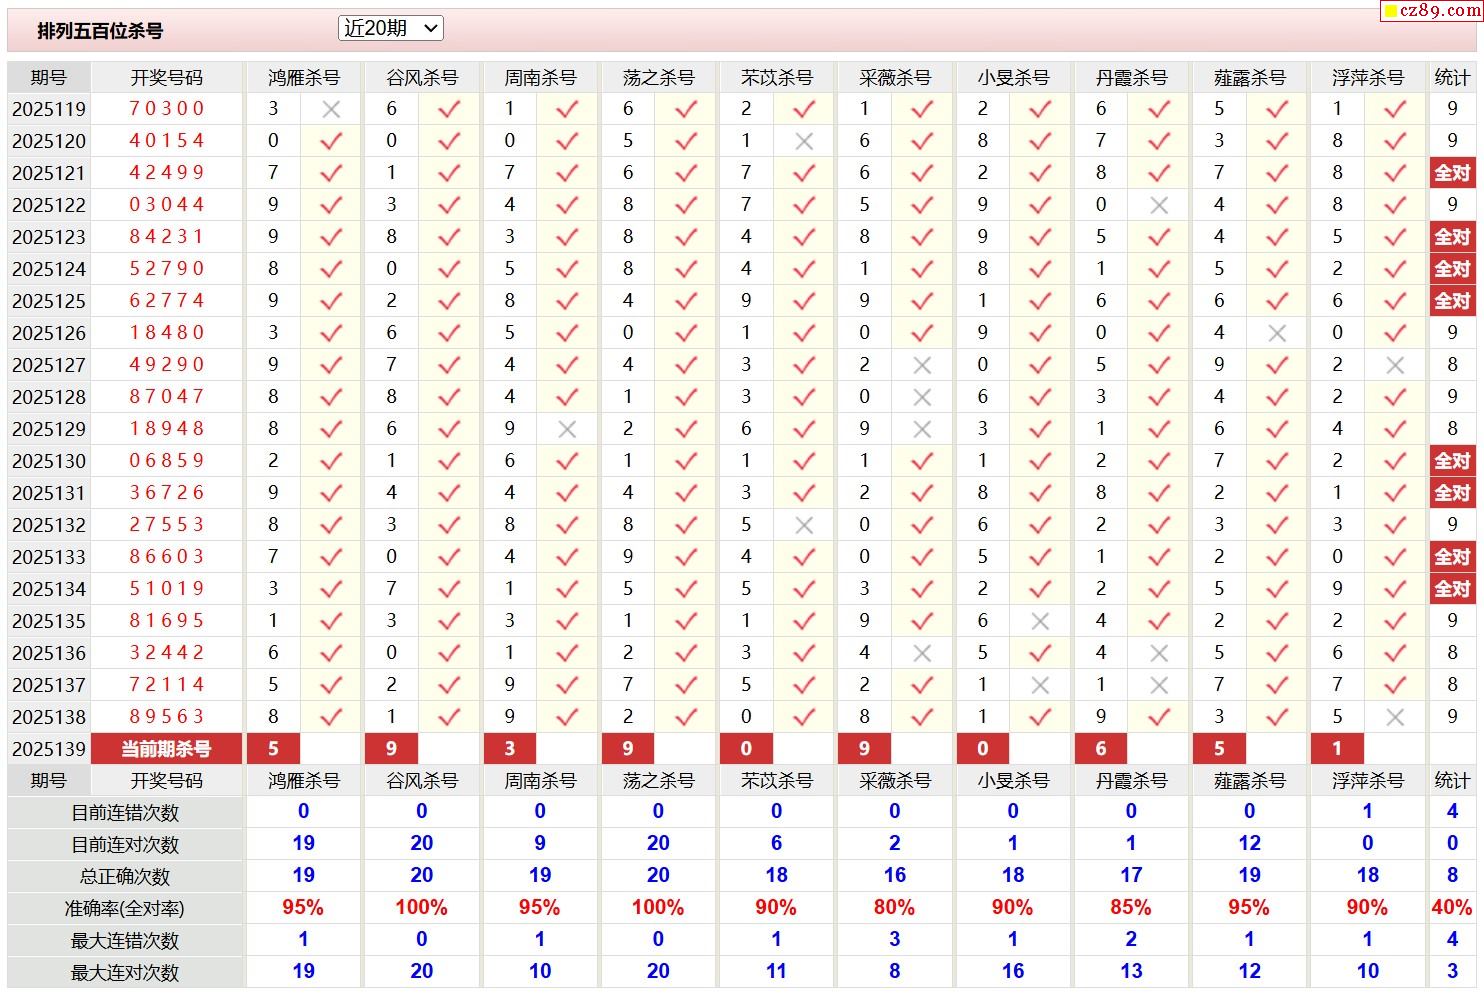Click the 准确率(全对率) row label
Image resolution: width=1484 pixels, height=994 pixels.
point(125,909)
